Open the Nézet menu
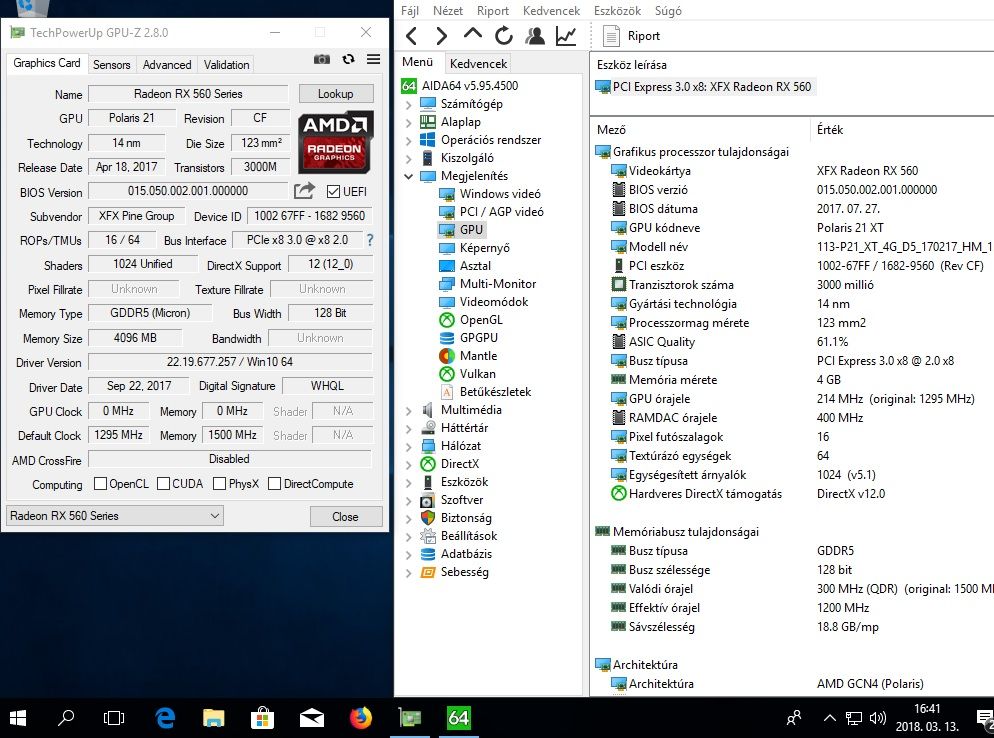 tap(448, 11)
